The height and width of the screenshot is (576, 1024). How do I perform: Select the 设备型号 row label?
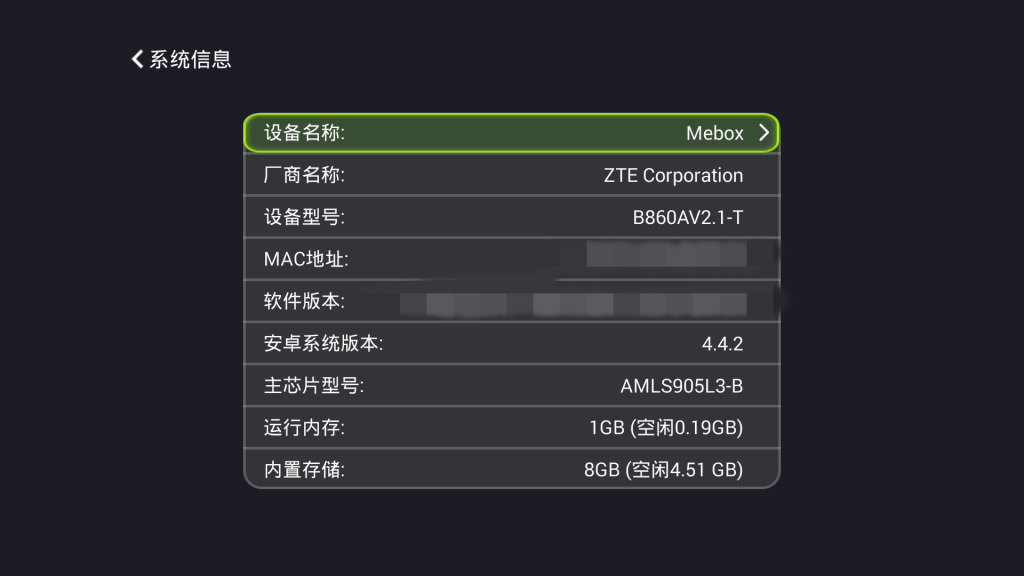click(304, 217)
